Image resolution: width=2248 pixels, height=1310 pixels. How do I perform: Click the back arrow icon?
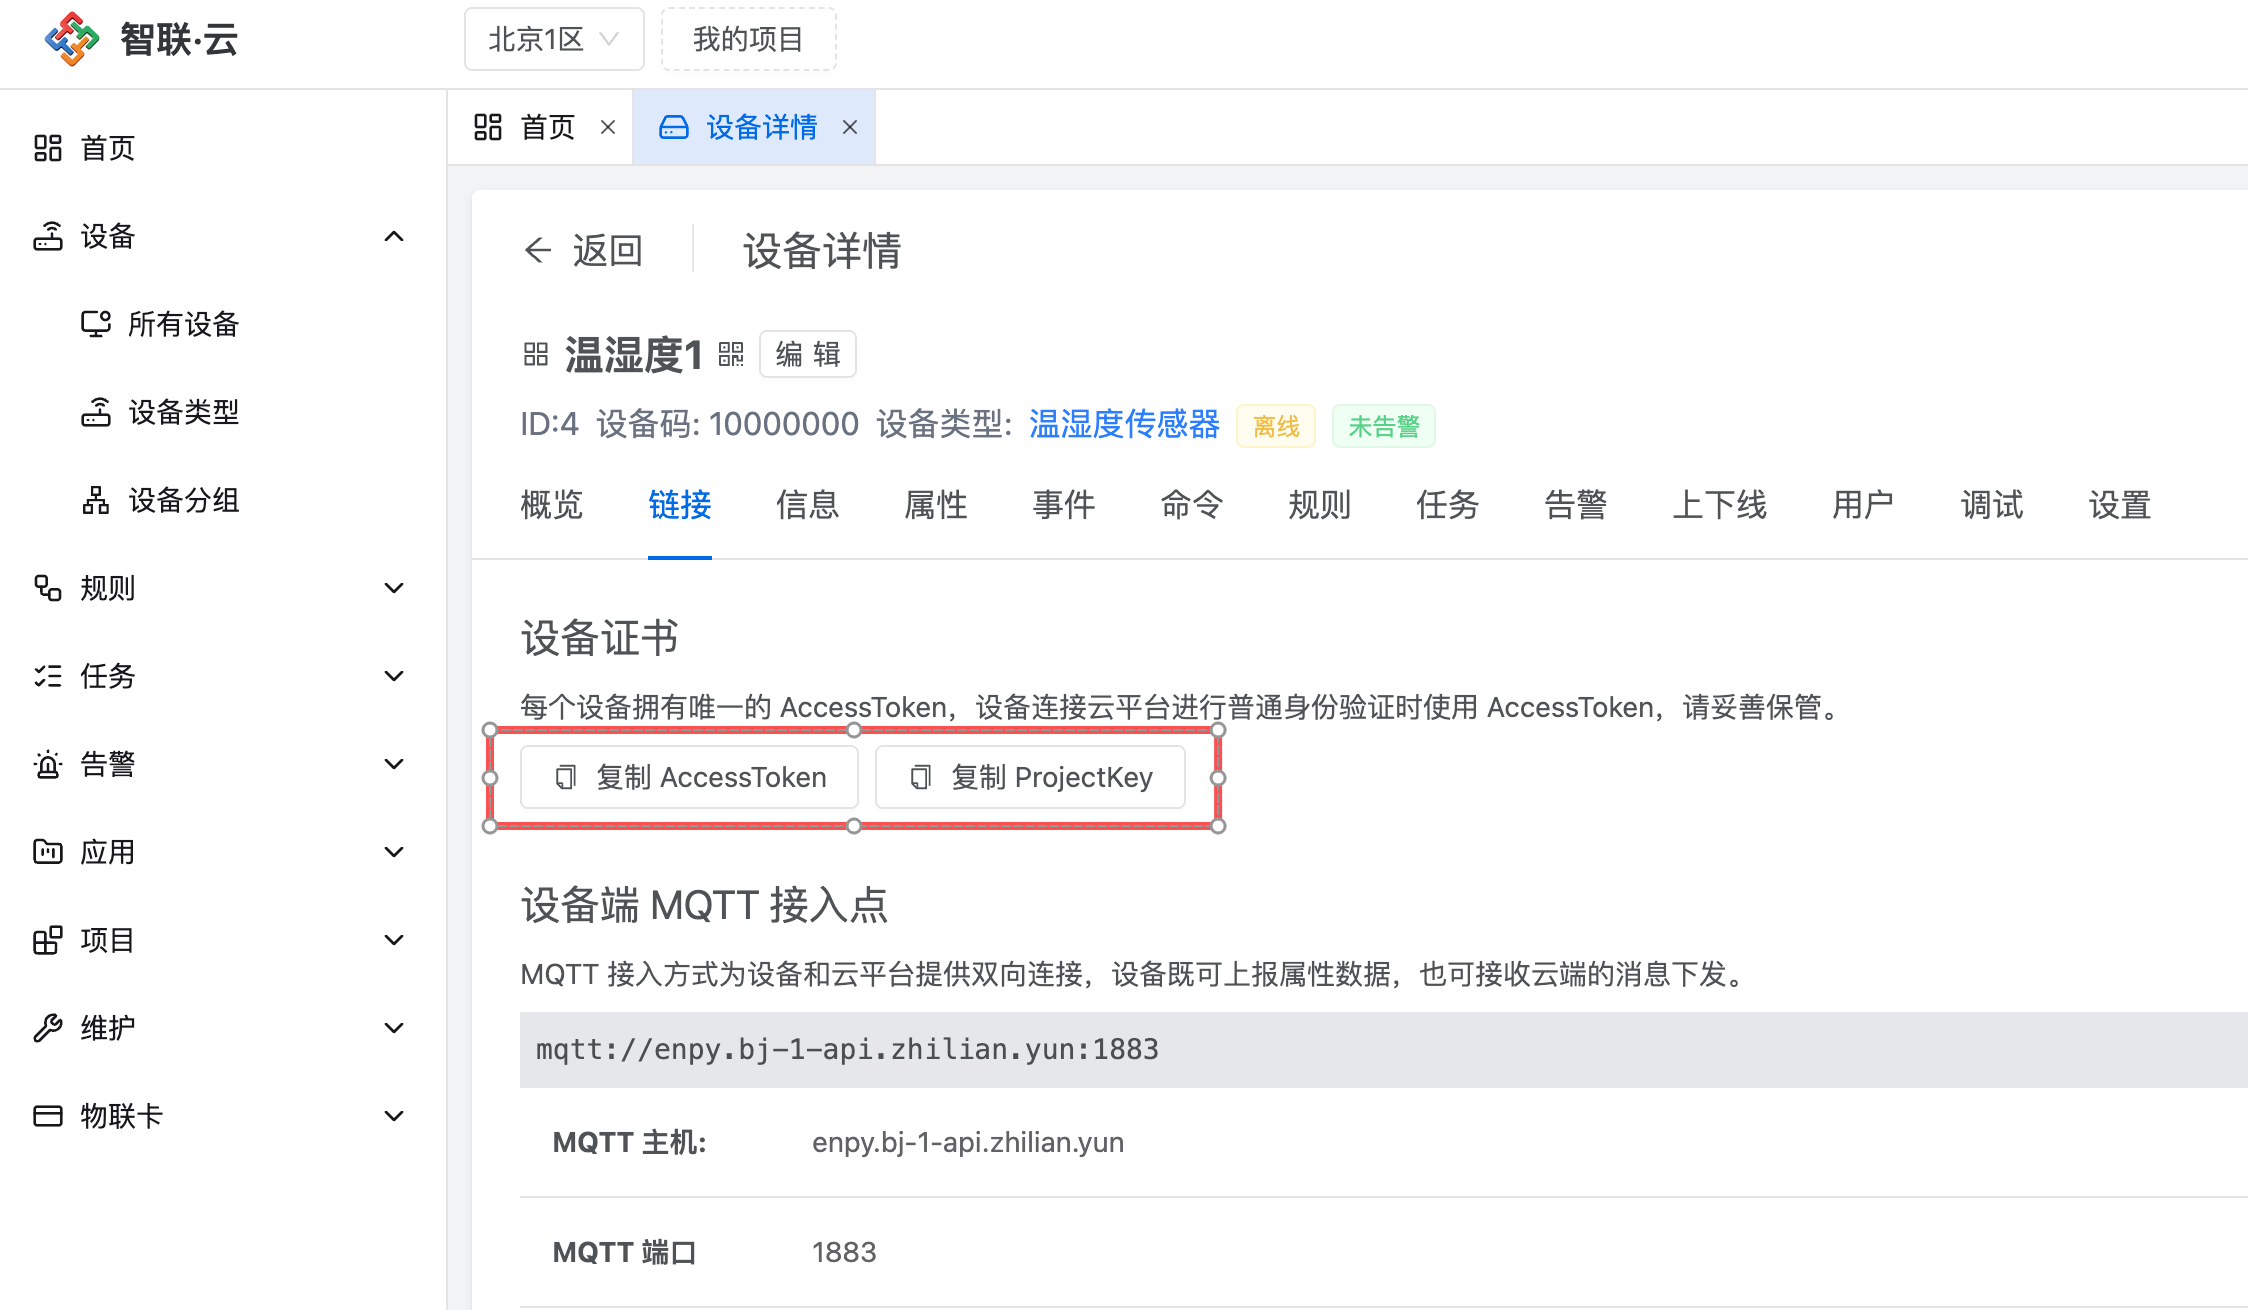(x=538, y=250)
